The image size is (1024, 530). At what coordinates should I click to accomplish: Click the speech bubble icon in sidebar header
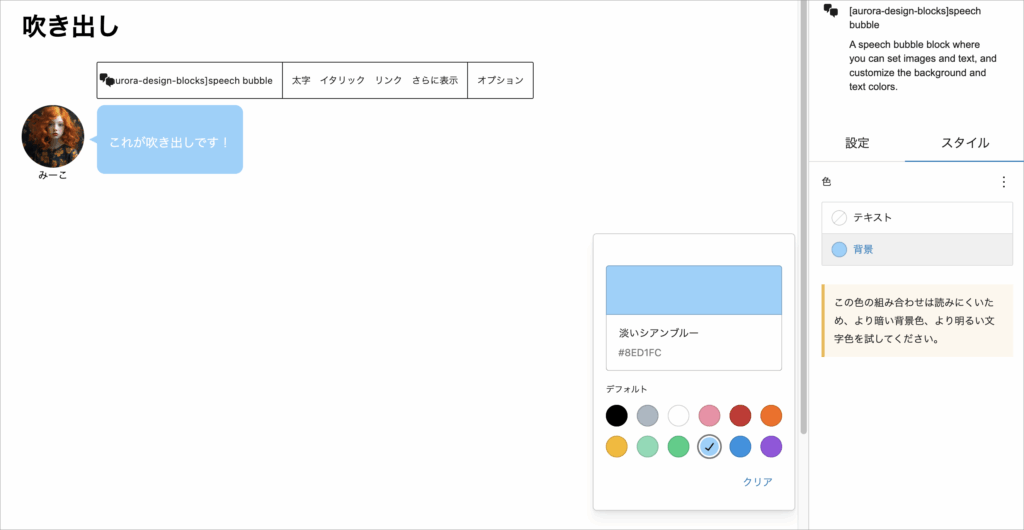pyautogui.click(x=830, y=11)
